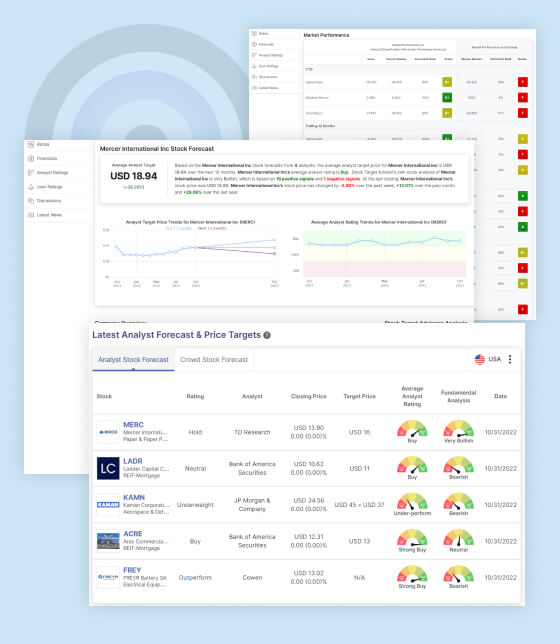Click Discussions icon in Mercer forecast sidebar
The height and width of the screenshot is (644, 560).
pyautogui.click(x=31, y=201)
